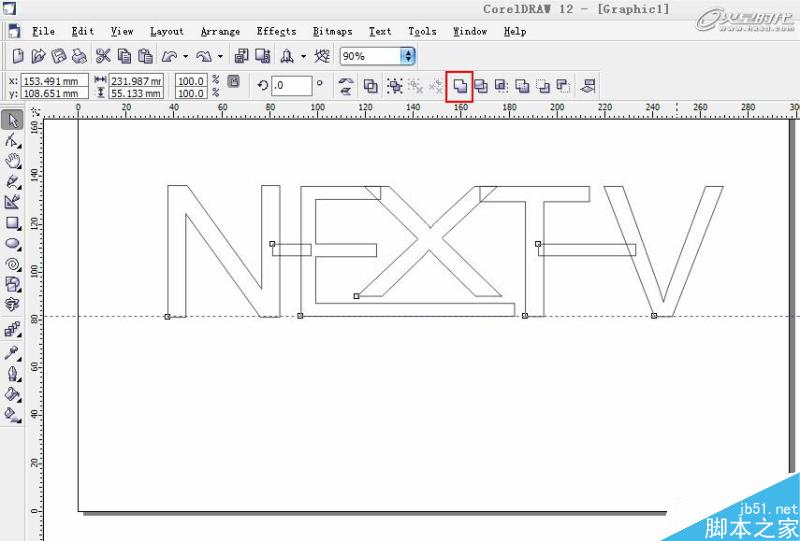800x541 pixels.
Task: Combine the selected objects
Action: (x=371, y=86)
